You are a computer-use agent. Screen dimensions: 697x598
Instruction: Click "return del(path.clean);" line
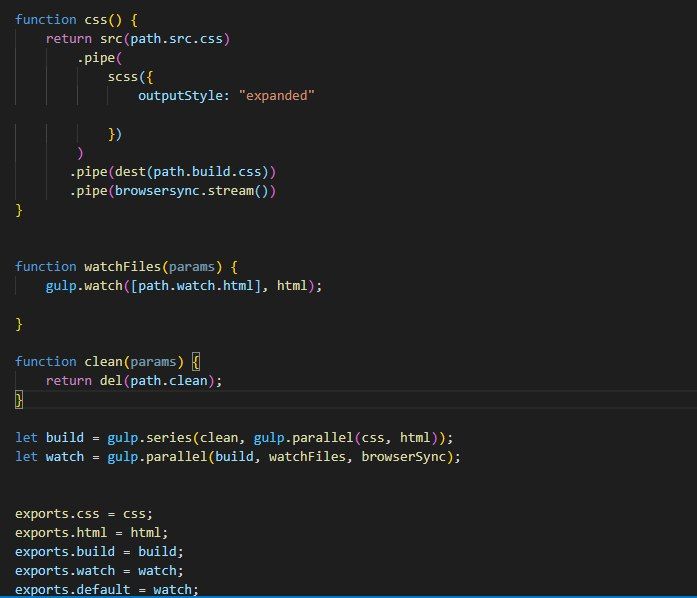point(133,381)
